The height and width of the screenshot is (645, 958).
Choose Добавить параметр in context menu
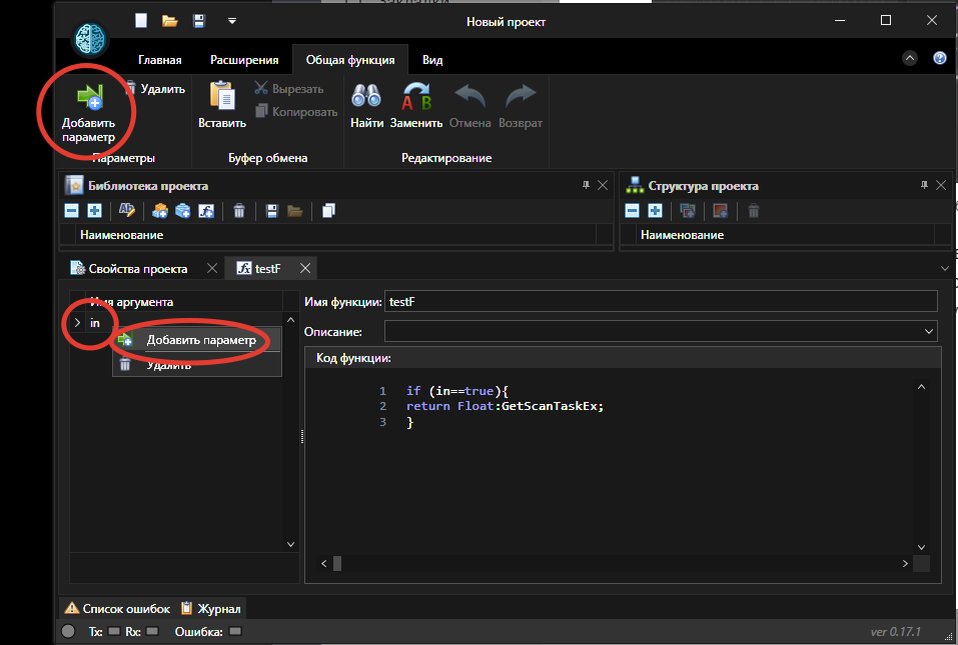tap(197, 340)
